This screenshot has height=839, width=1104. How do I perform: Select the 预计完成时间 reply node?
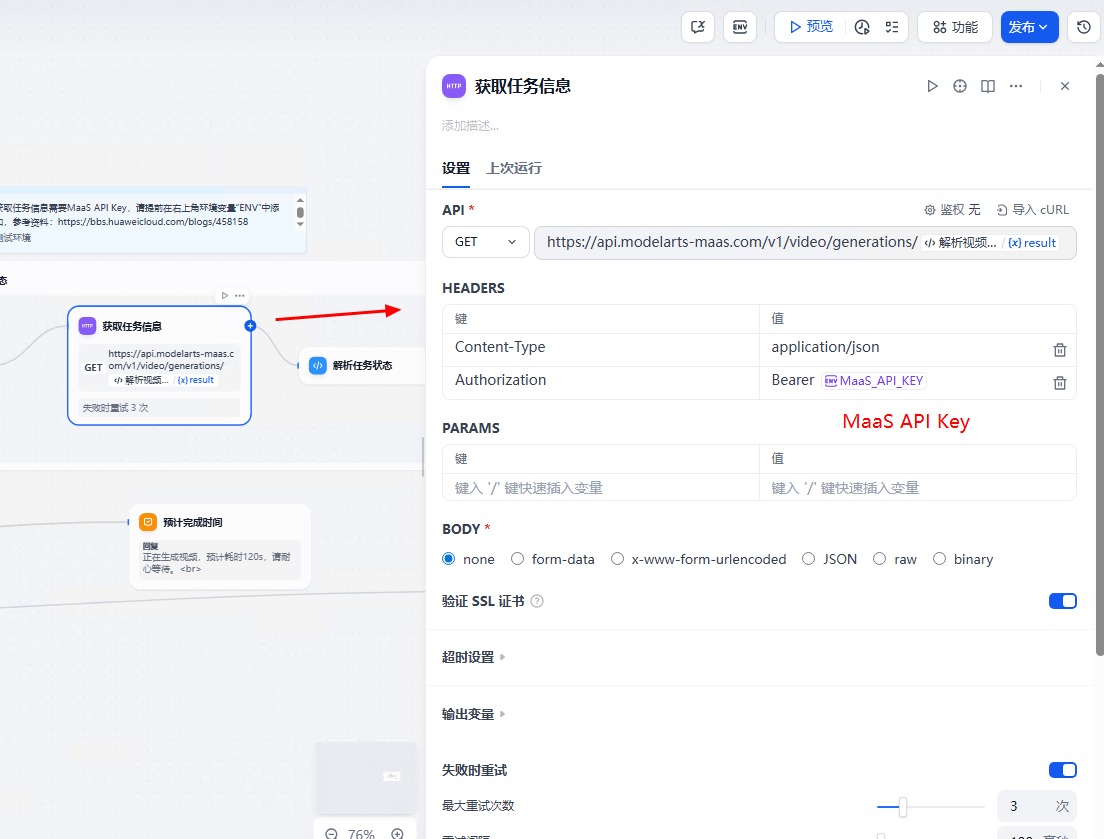(220, 546)
